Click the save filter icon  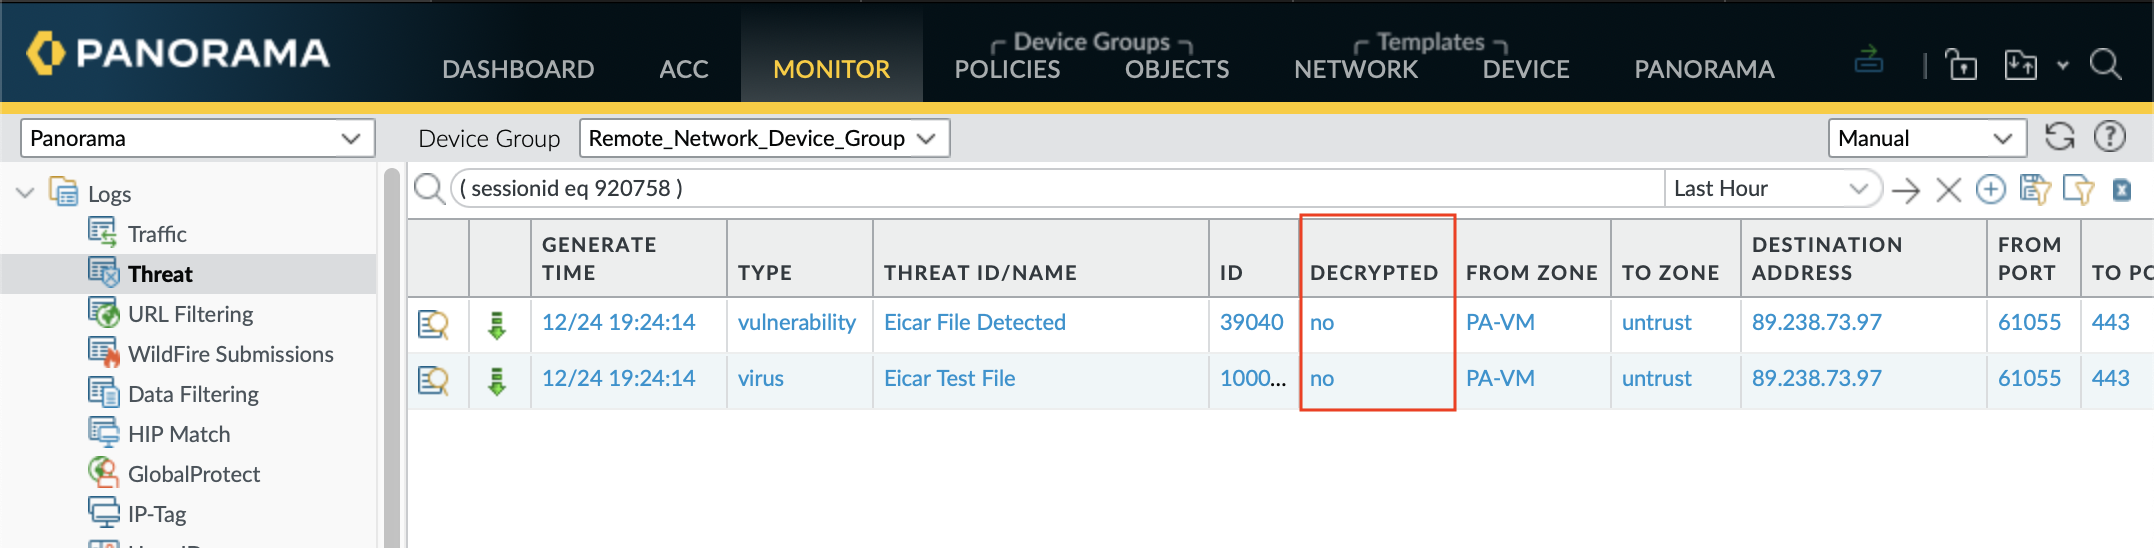coord(2034,189)
